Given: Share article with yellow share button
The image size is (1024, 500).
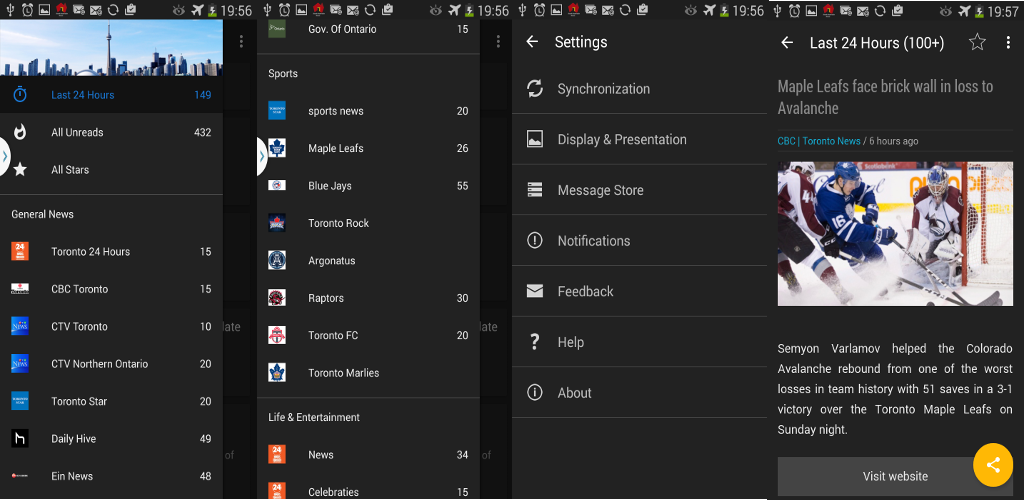Looking at the screenshot, I should pyautogui.click(x=993, y=465).
